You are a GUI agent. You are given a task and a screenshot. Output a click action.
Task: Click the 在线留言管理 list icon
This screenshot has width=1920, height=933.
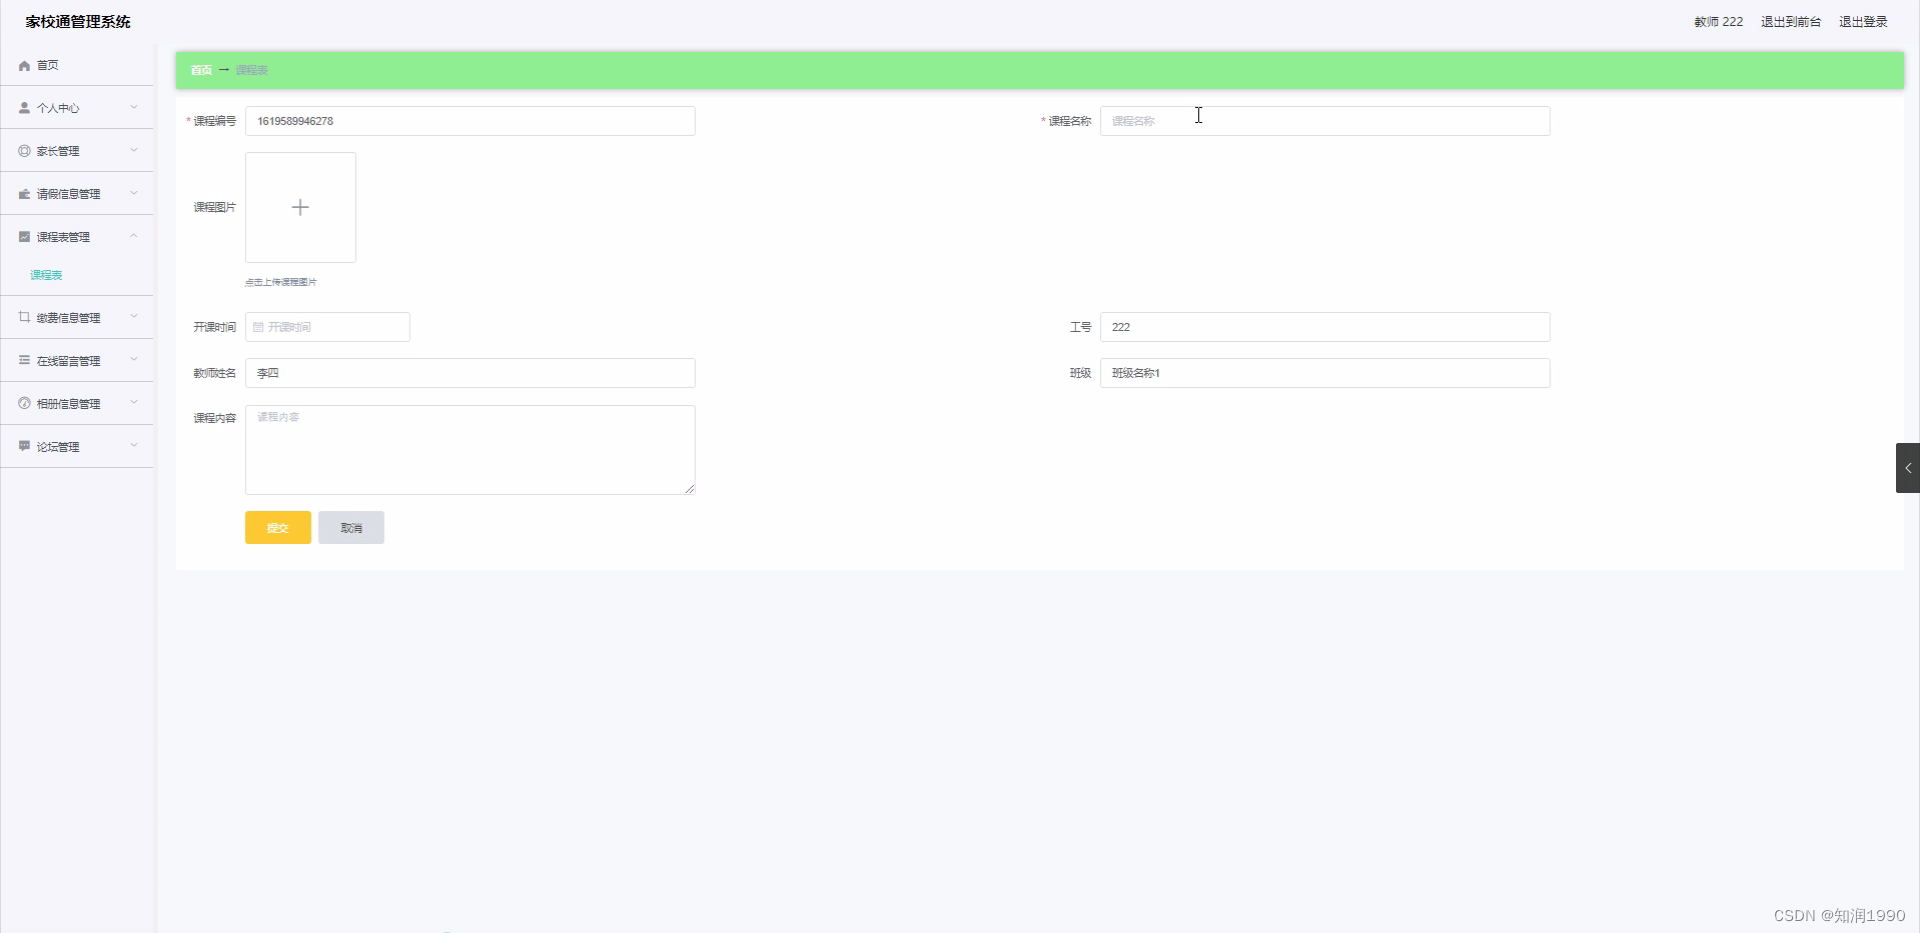pos(23,361)
